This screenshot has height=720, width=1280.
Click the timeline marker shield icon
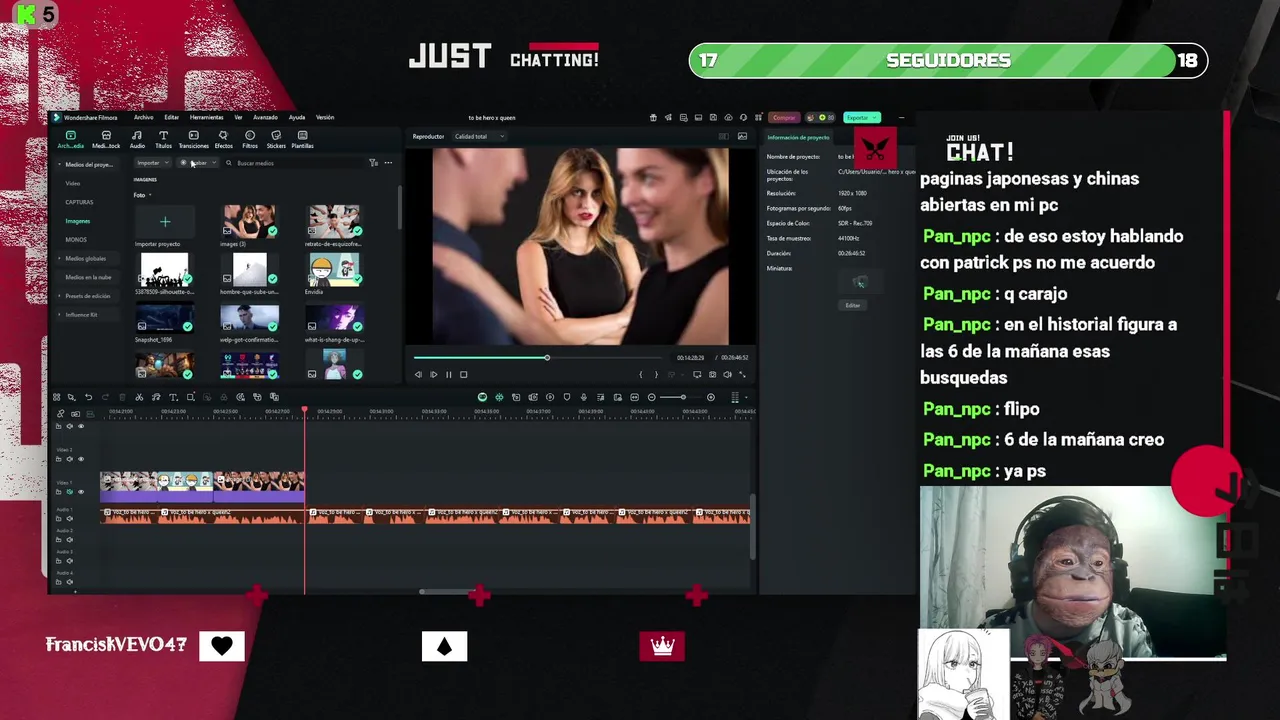point(567,397)
